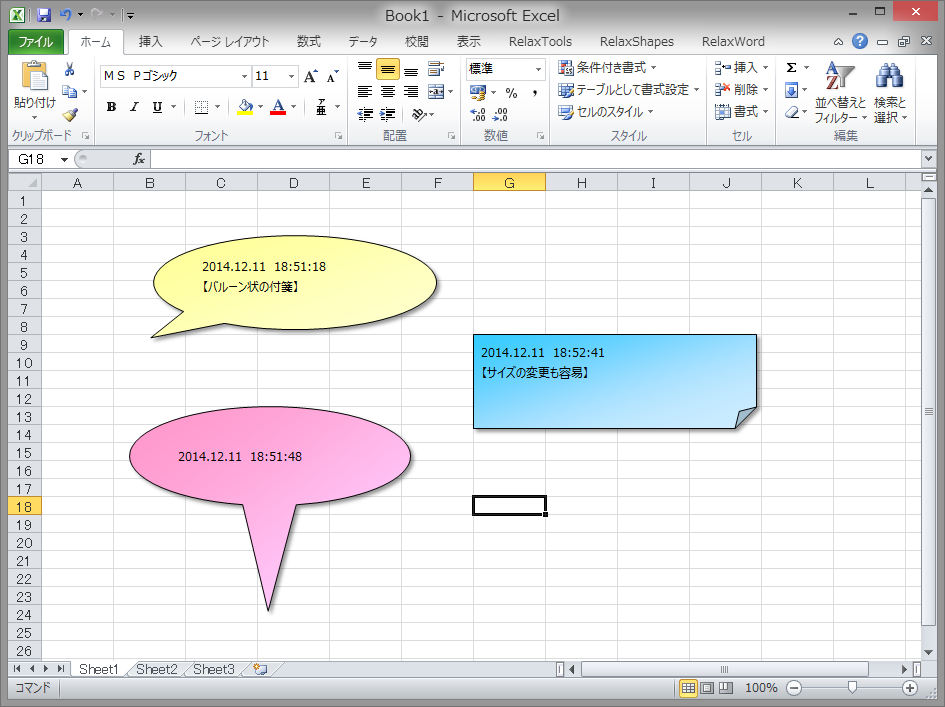
Task: Click the wrap text icon
Action: [436, 69]
